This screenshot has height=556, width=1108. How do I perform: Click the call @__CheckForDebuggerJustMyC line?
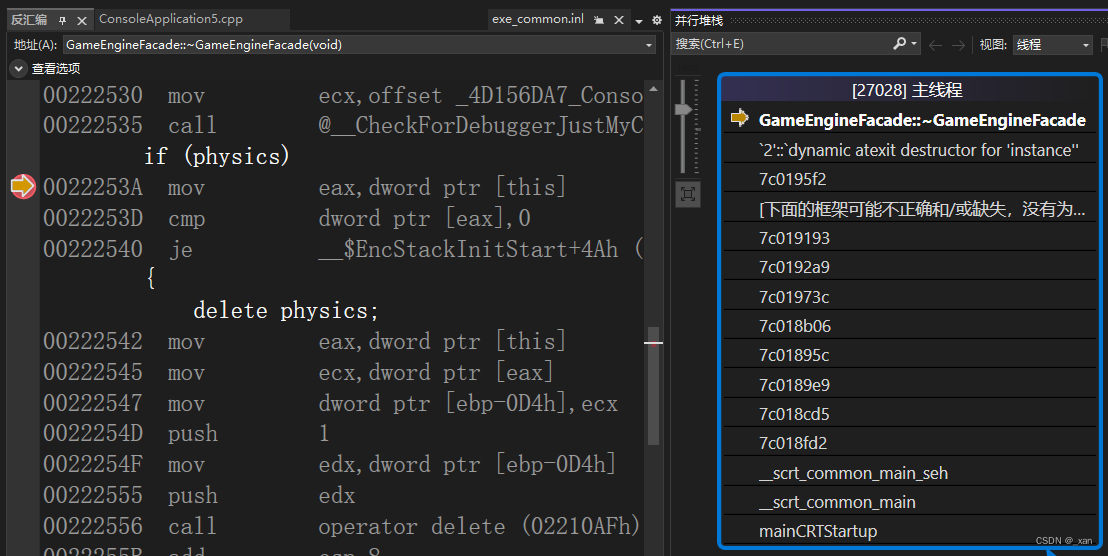coord(343,125)
